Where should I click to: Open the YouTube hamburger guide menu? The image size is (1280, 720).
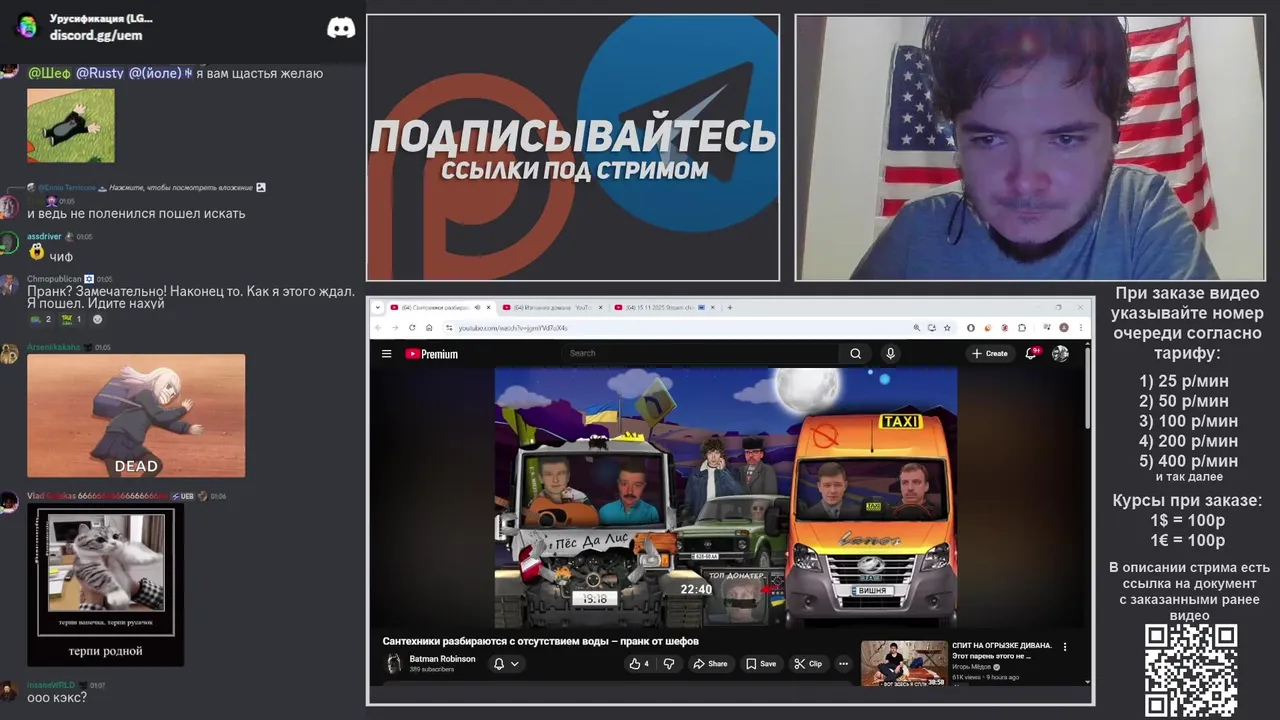click(386, 353)
